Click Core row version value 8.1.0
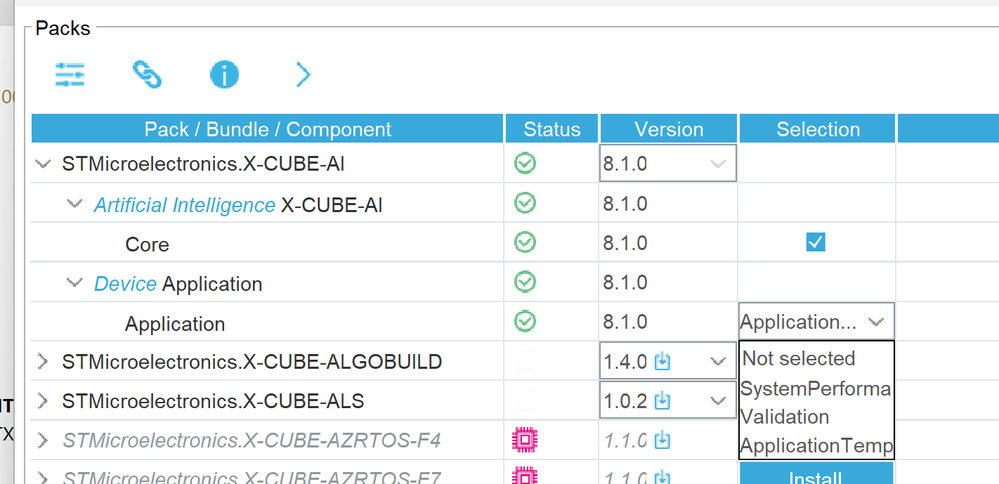 [625, 243]
